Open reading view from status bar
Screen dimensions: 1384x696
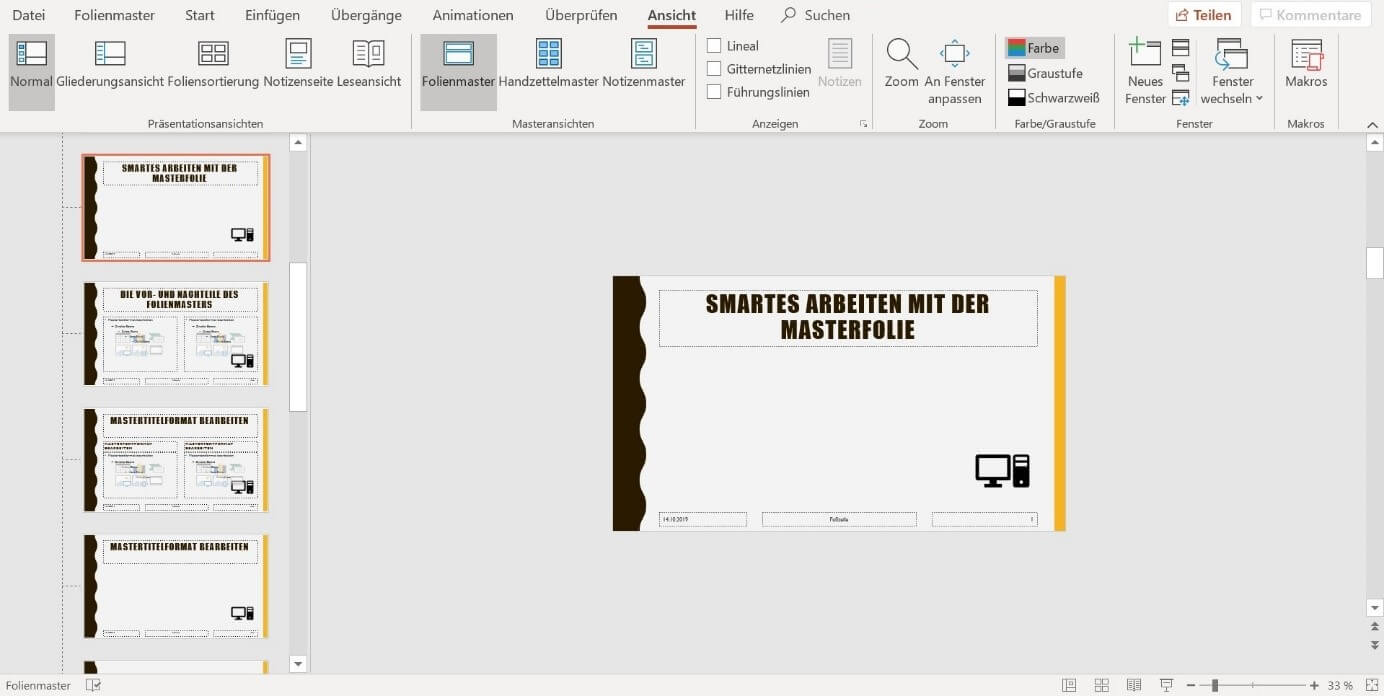(1133, 685)
